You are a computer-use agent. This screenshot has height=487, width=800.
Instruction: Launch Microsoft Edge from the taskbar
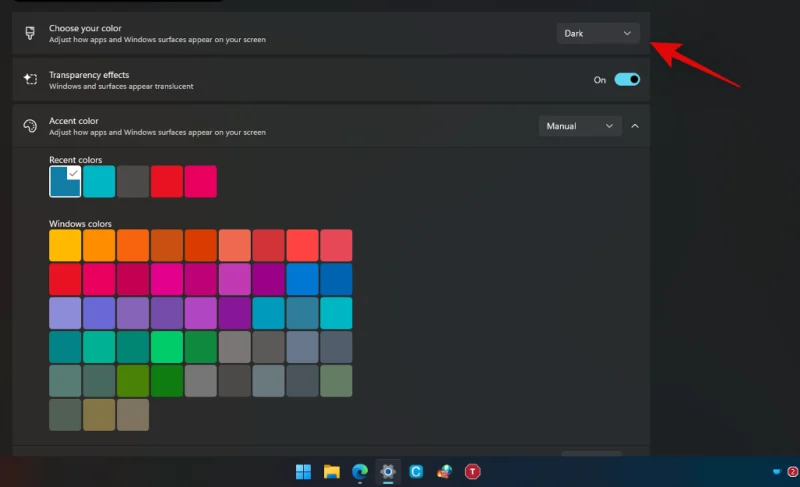[x=360, y=472]
